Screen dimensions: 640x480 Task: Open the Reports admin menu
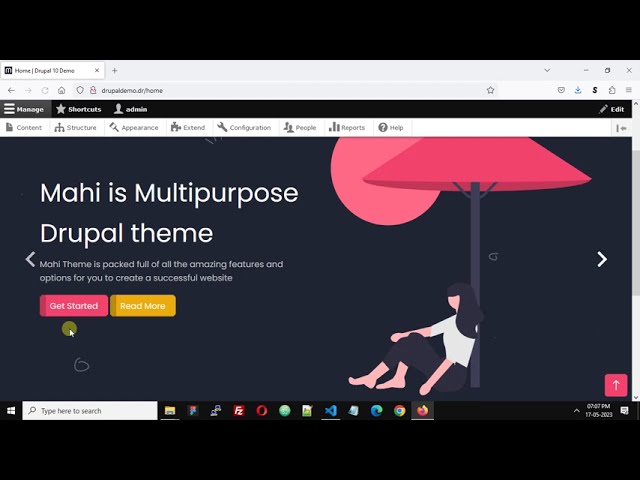[x=347, y=128]
